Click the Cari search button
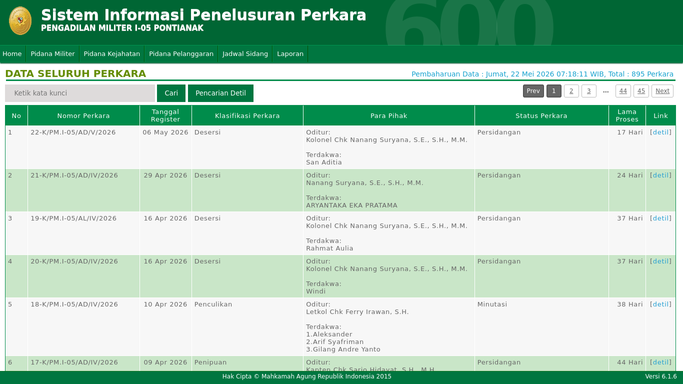Screen dimensions: 683x384 coord(171,93)
